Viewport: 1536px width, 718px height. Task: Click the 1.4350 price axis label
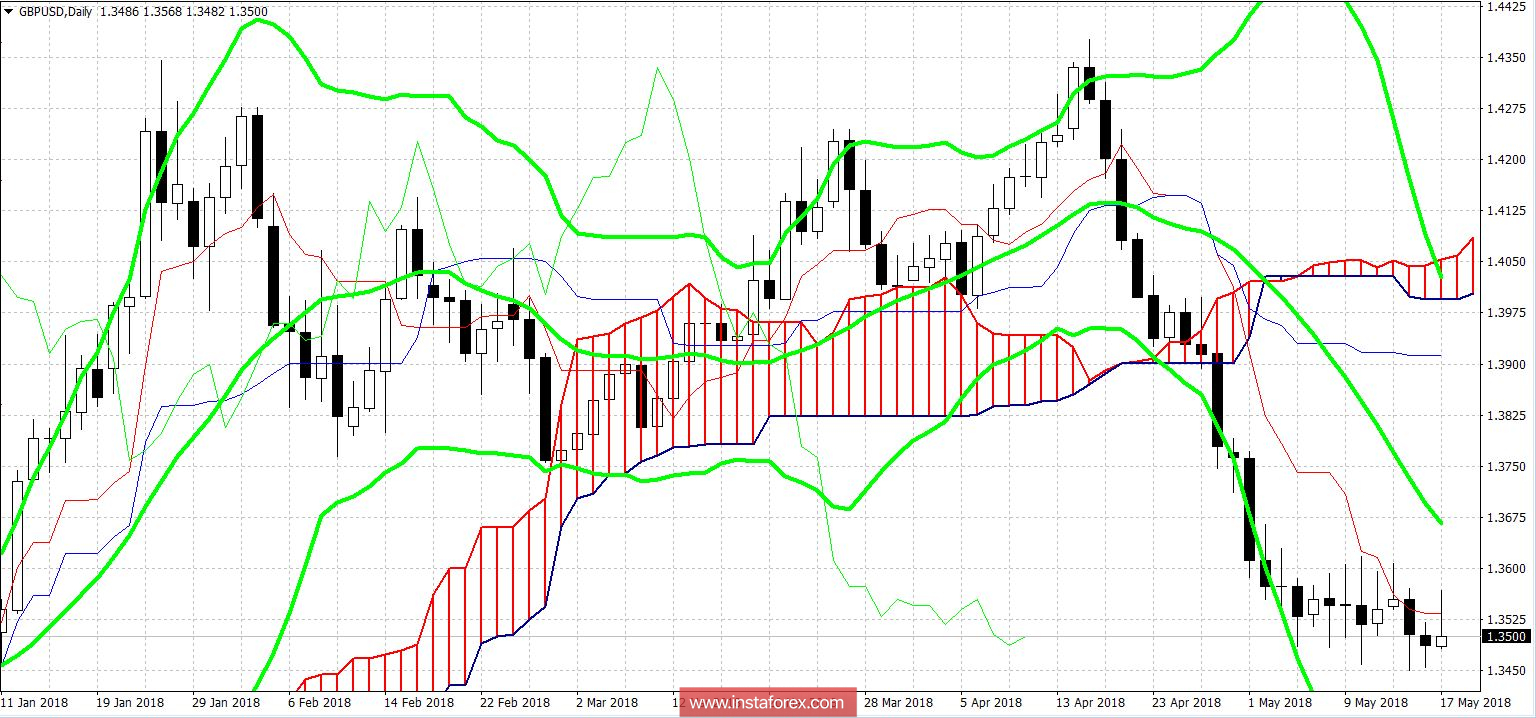click(x=1506, y=57)
